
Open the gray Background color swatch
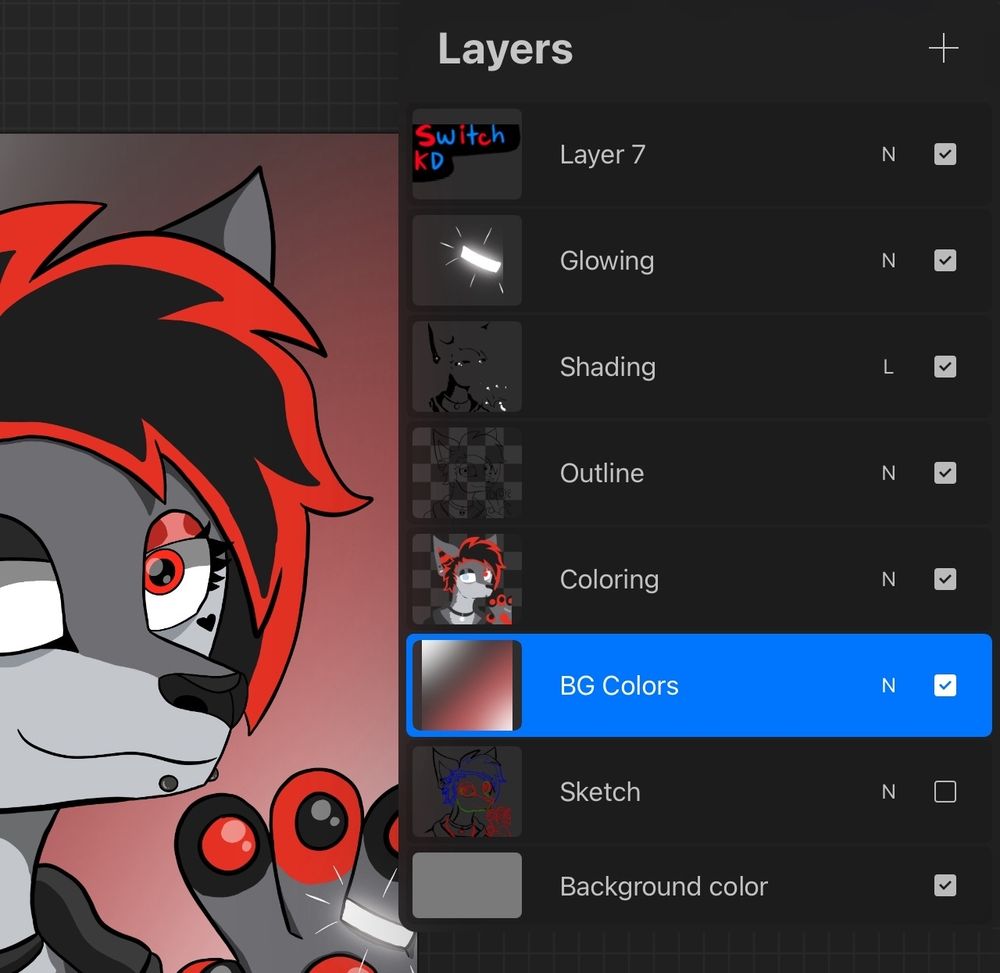pos(467,885)
